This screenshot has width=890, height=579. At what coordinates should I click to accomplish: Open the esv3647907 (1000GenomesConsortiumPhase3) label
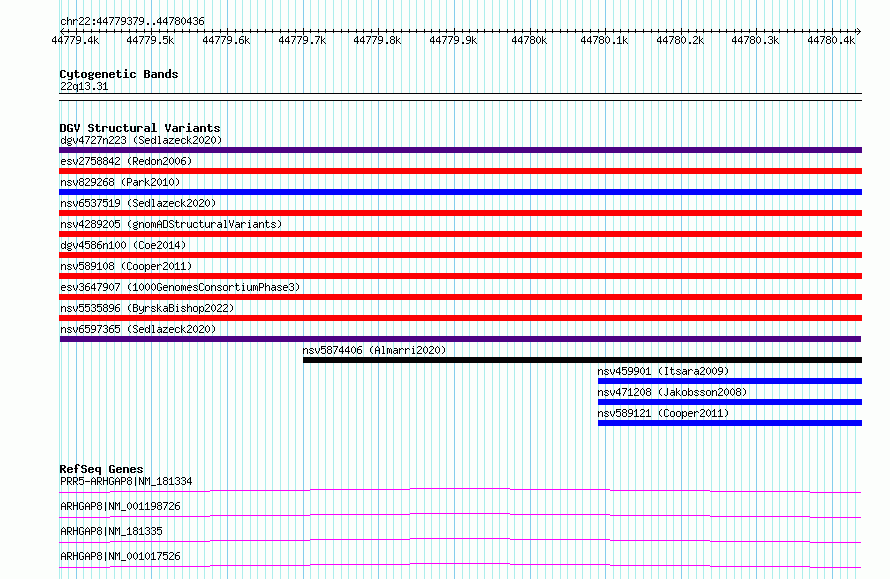[180, 287]
